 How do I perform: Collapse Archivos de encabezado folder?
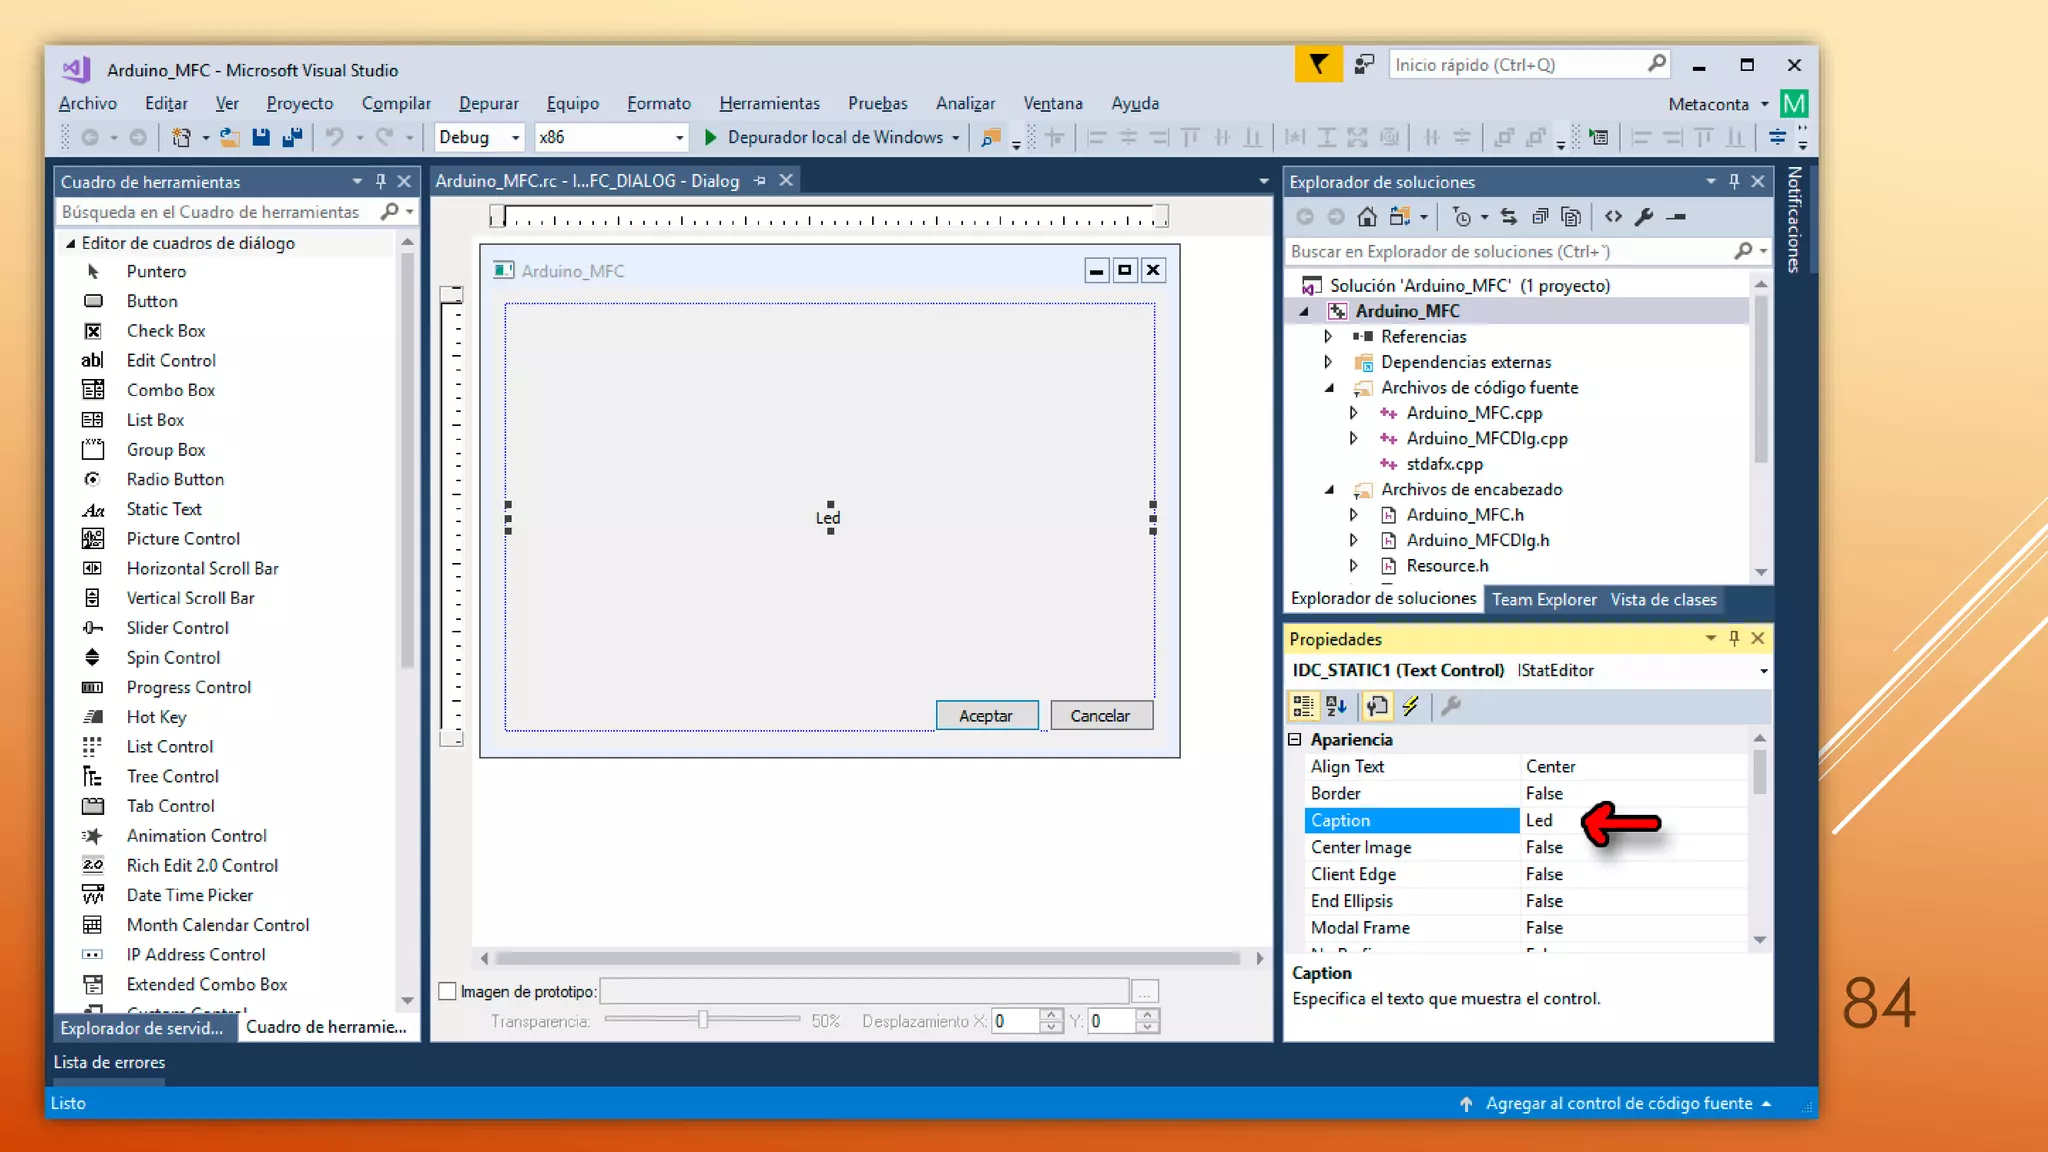[x=1328, y=490]
